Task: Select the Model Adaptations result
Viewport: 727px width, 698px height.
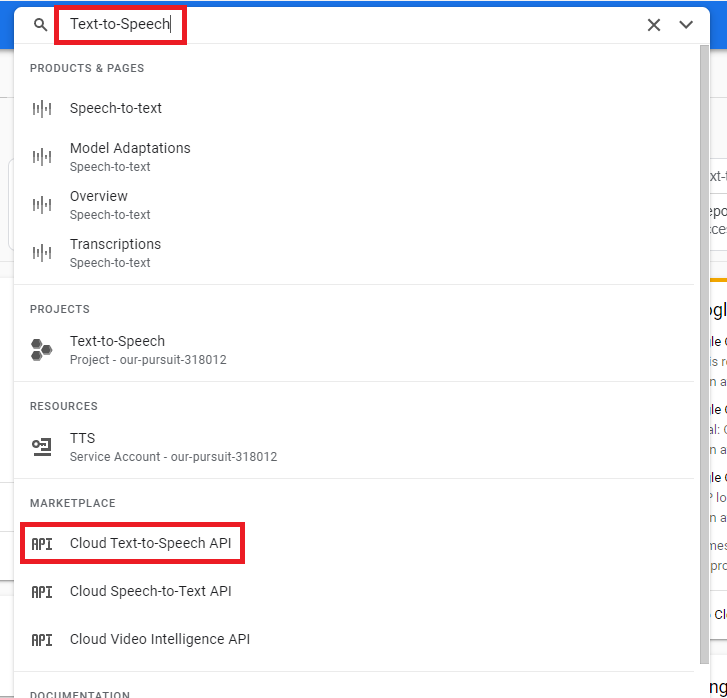Action: (x=130, y=149)
